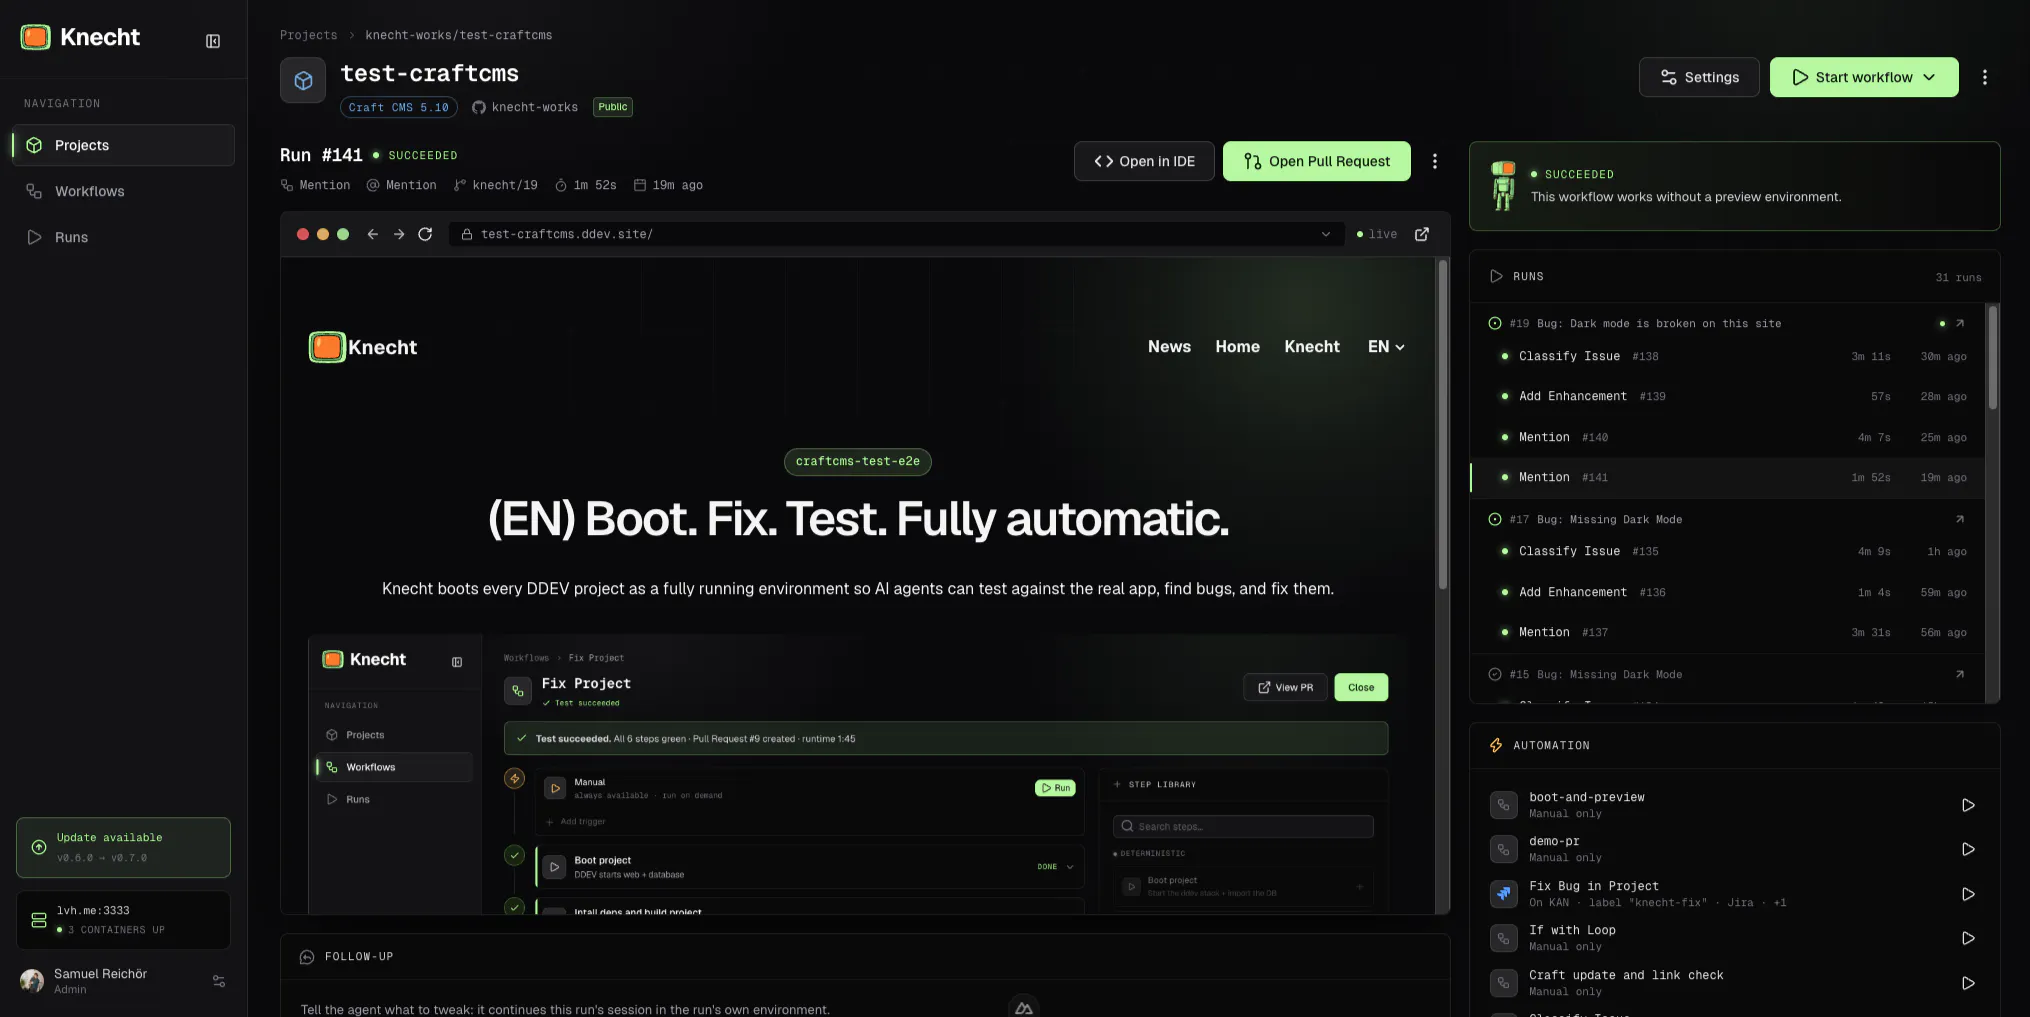This screenshot has width=2030, height=1017.
Task: Go forward in the preview browser
Action: pyautogui.click(x=399, y=234)
